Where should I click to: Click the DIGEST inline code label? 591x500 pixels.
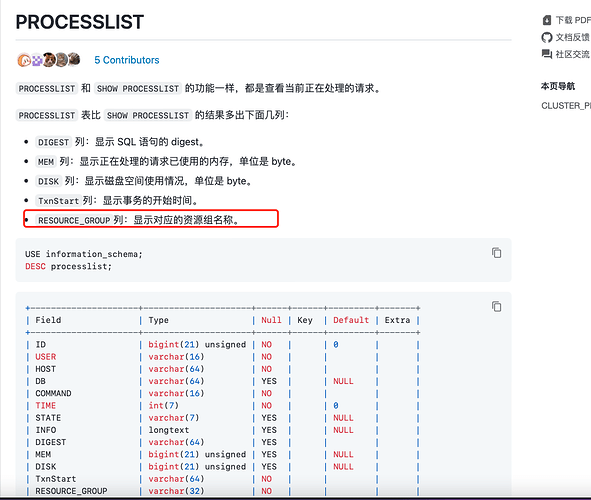pos(54,142)
